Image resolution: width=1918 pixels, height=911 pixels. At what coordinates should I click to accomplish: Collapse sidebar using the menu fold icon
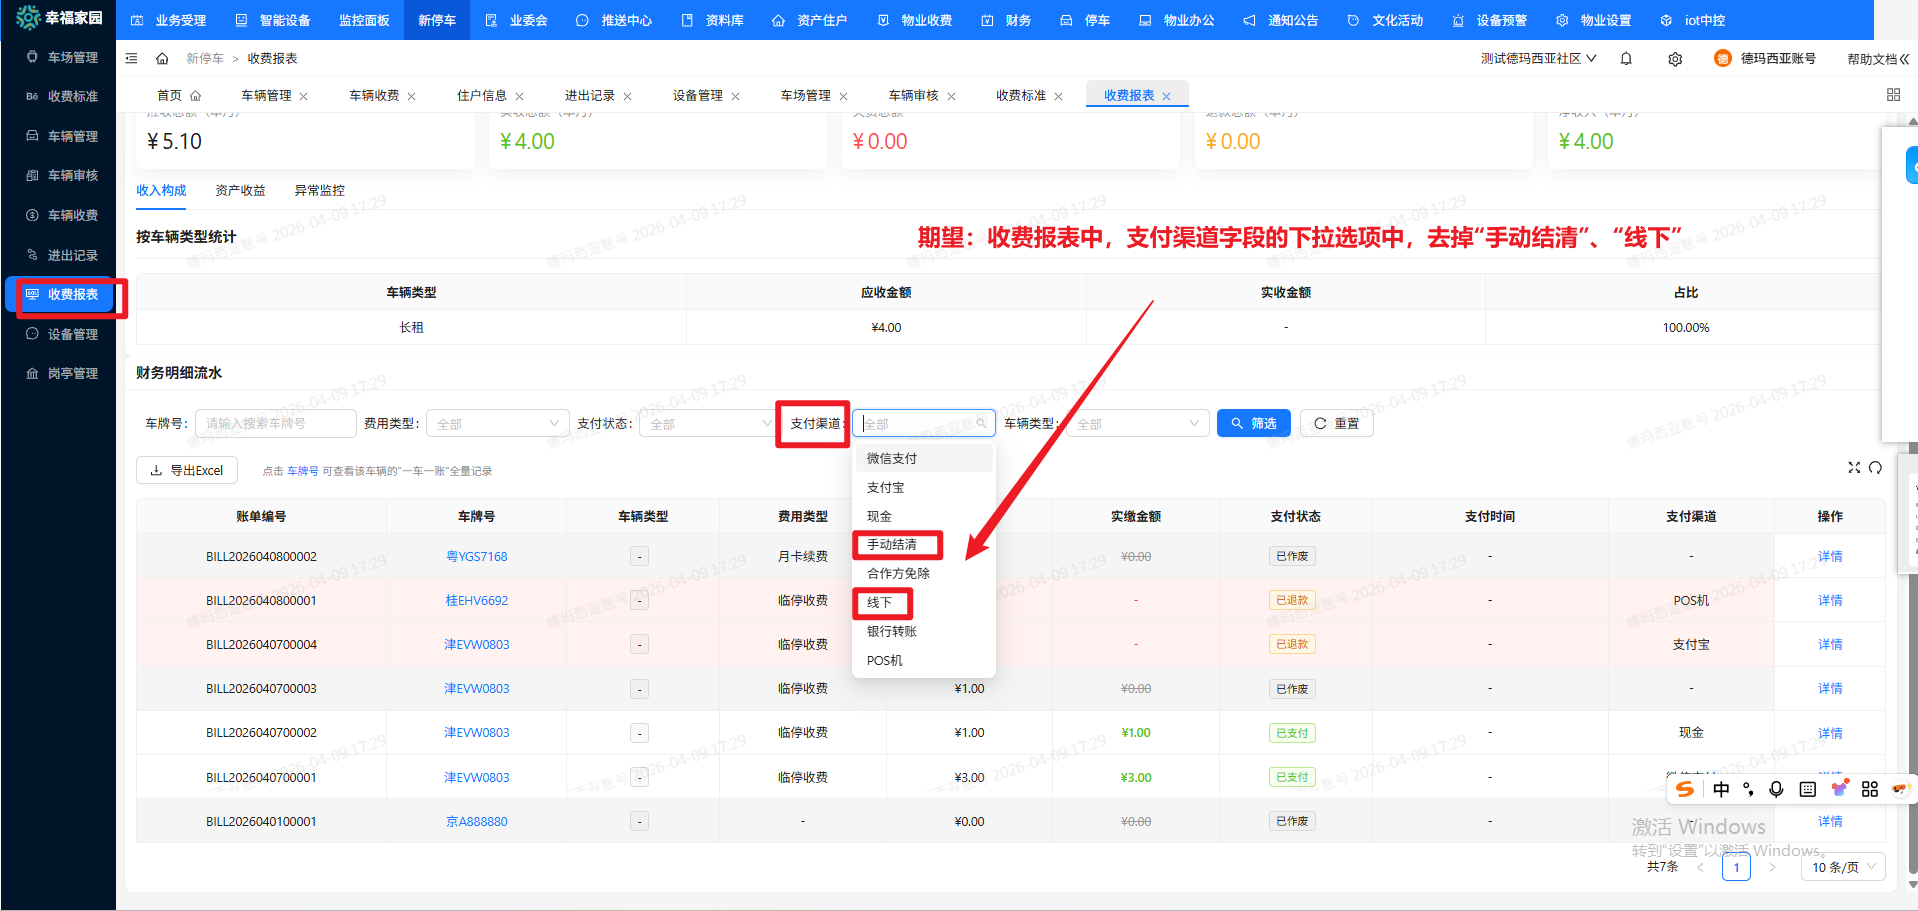pos(132,59)
